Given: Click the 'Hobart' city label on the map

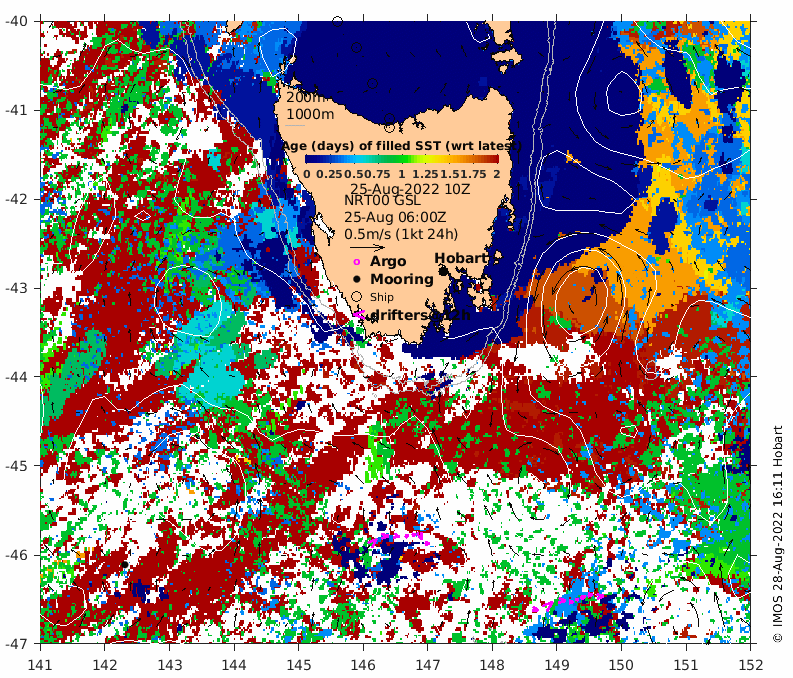Looking at the screenshot, I should pyautogui.click(x=461, y=258).
